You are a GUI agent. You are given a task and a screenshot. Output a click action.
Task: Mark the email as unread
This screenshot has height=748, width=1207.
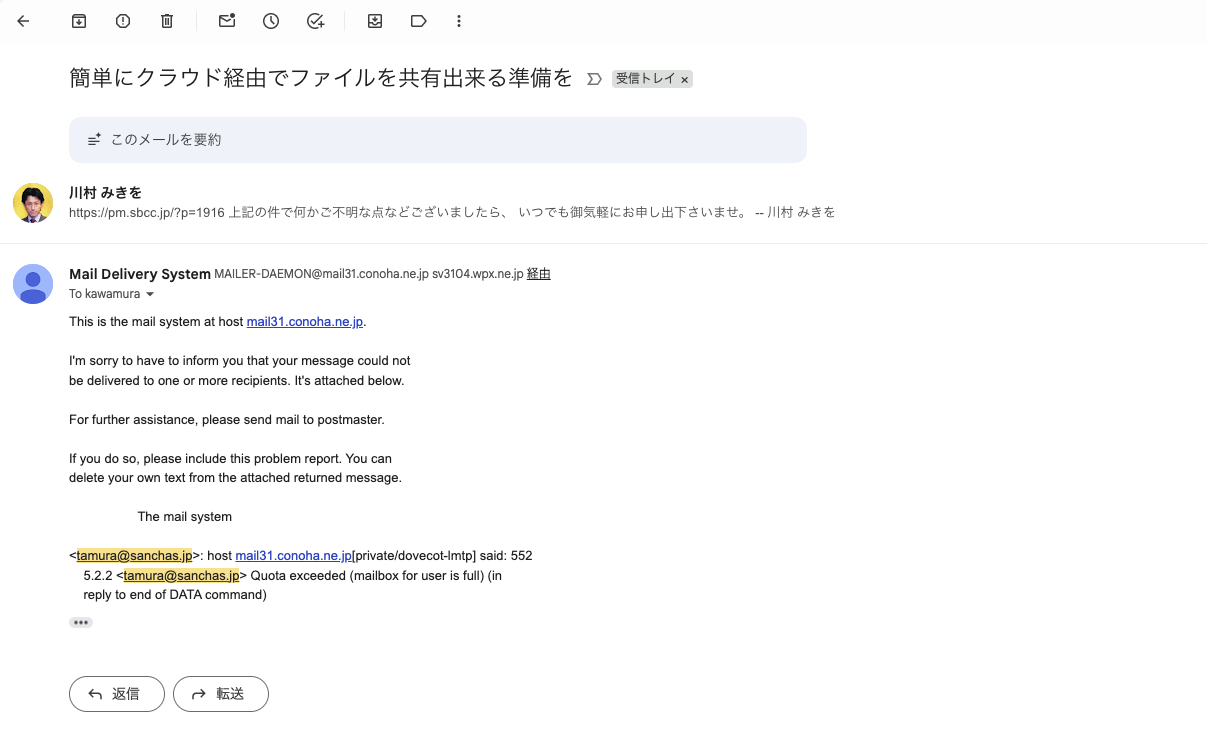pyautogui.click(x=227, y=21)
